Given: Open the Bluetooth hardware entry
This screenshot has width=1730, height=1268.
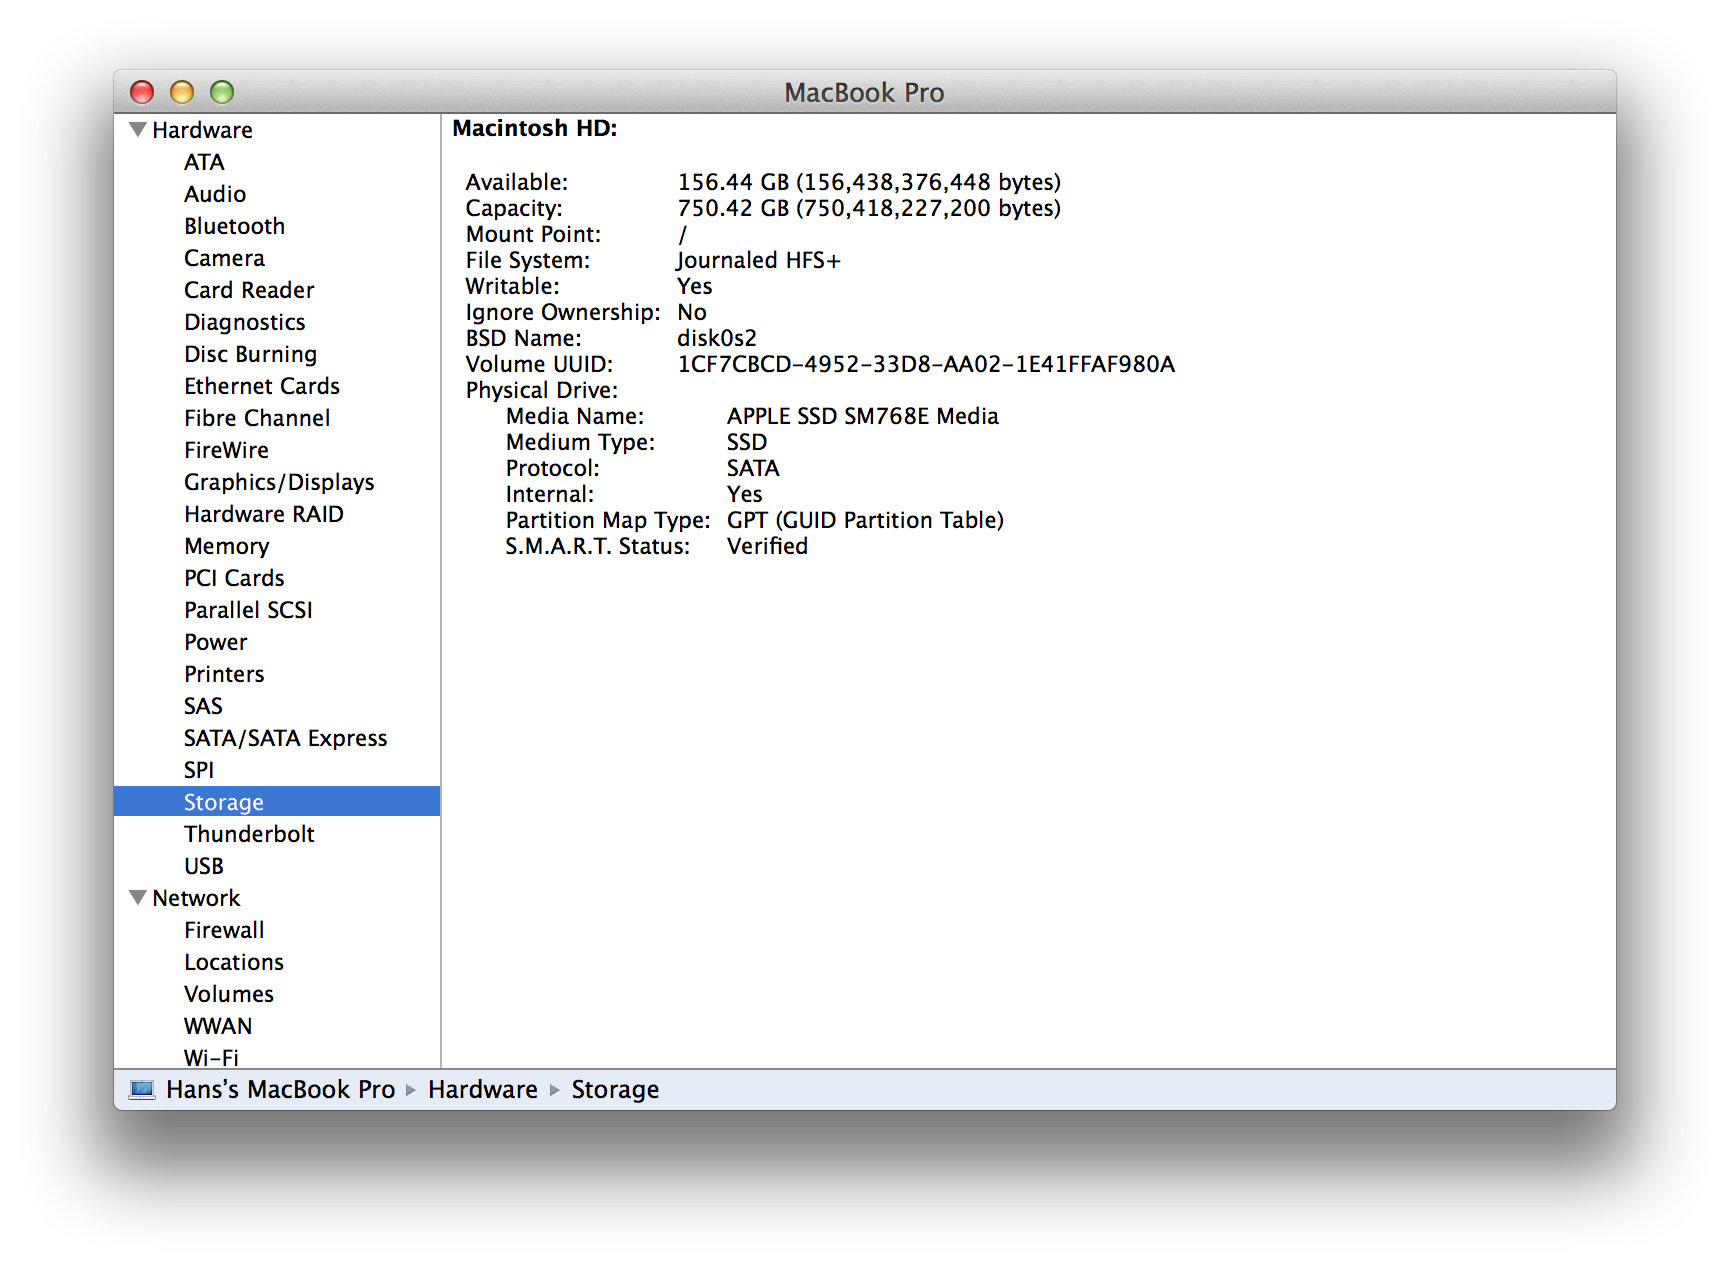Looking at the screenshot, I should click(234, 226).
